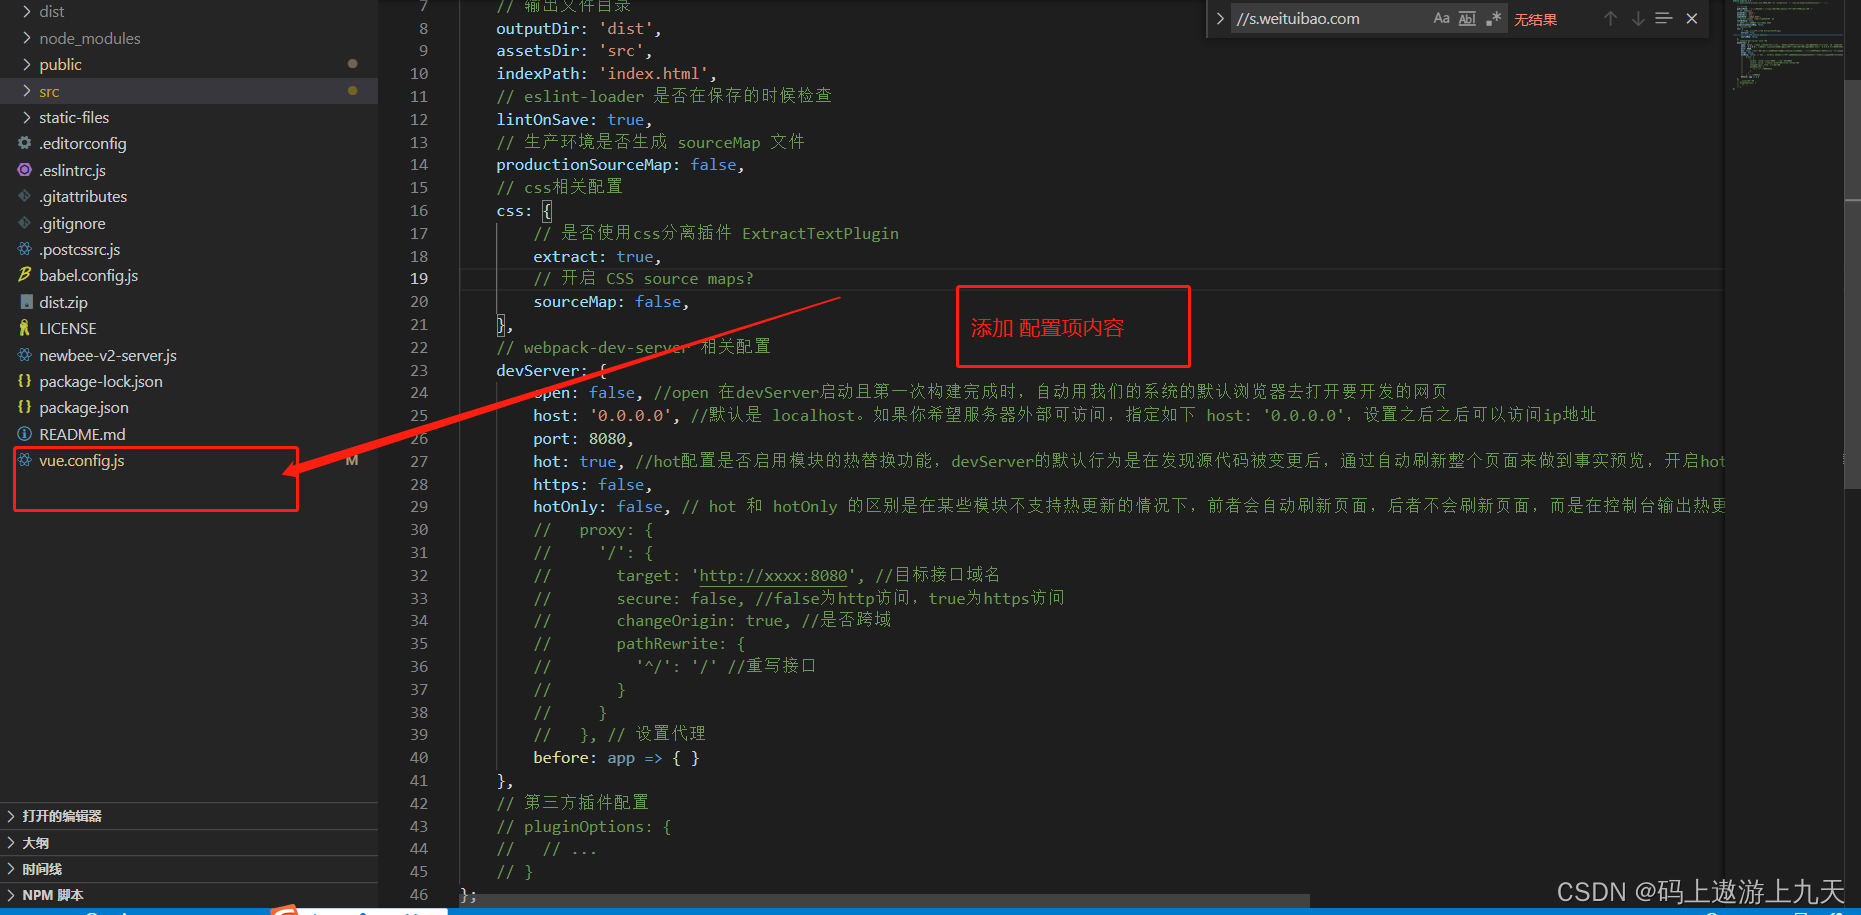This screenshot has height=915, width=1861.
Task: Click the icon beside vue.config.js
Action: (x=25, y=460)
